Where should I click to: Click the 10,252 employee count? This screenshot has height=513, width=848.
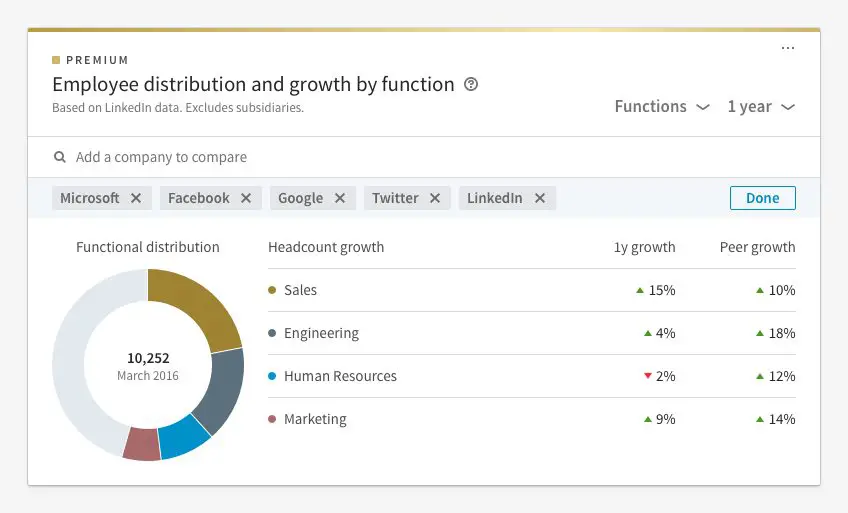point(148,358)
